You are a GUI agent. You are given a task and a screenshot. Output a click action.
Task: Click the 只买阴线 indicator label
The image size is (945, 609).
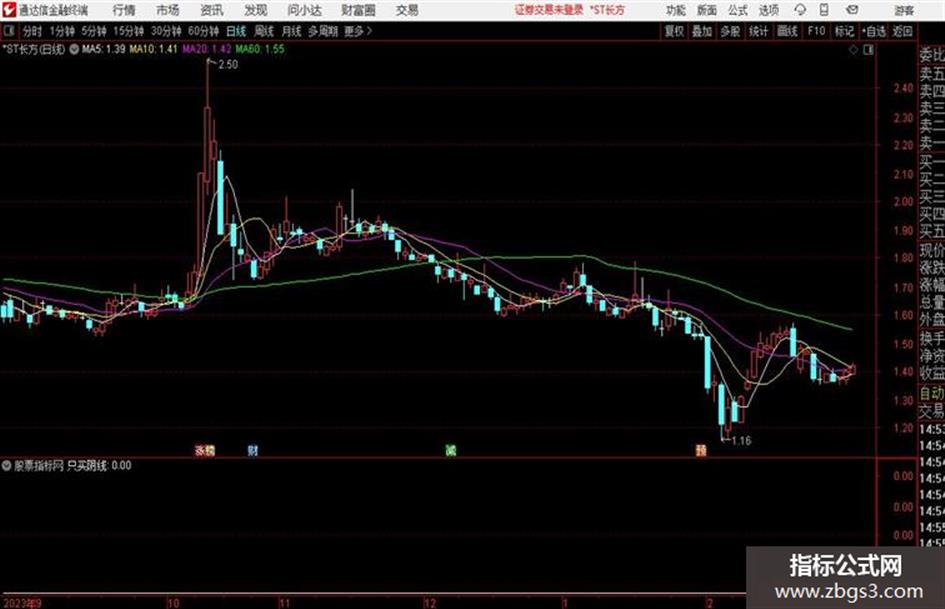(x=87, y=465)
